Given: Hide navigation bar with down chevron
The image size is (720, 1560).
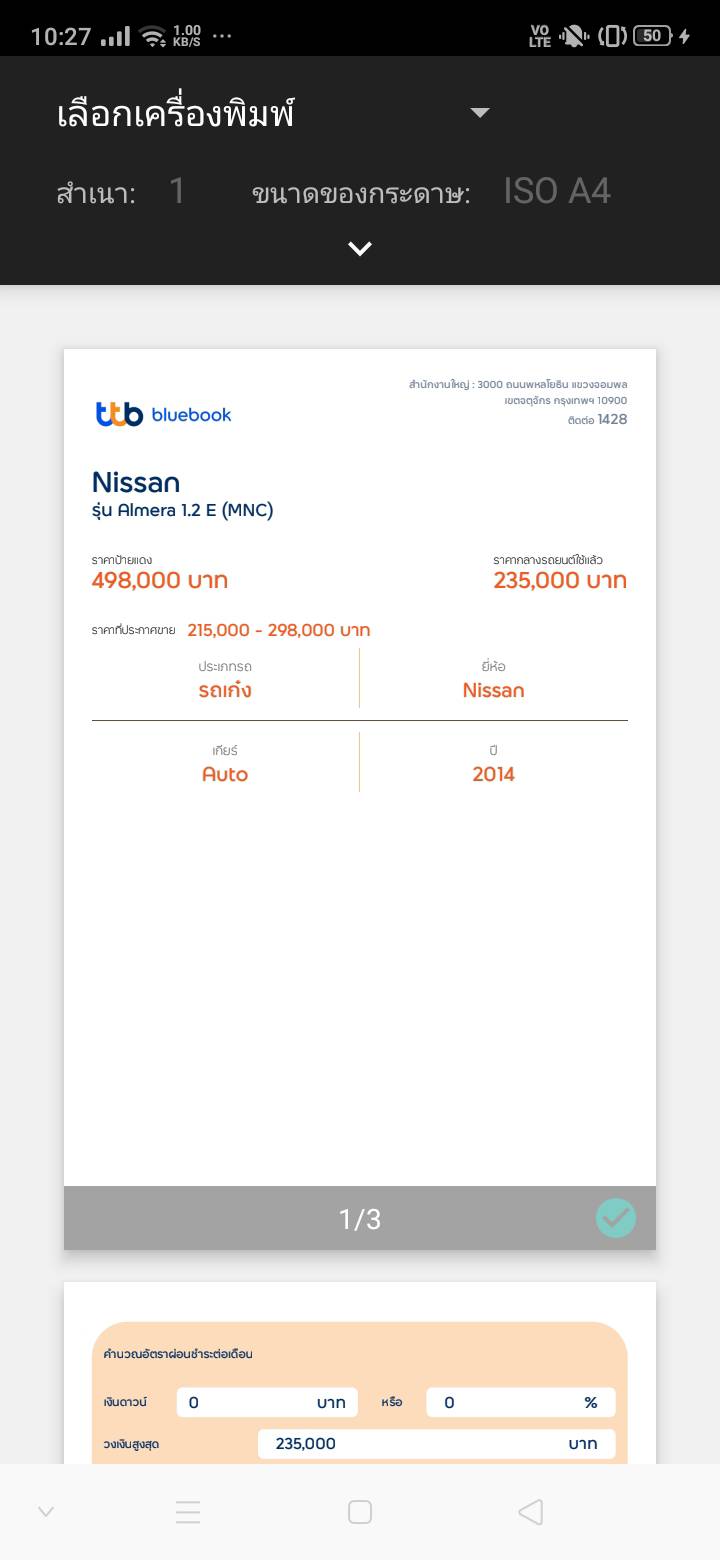Looking at the screenshot, I should 46,1512.
